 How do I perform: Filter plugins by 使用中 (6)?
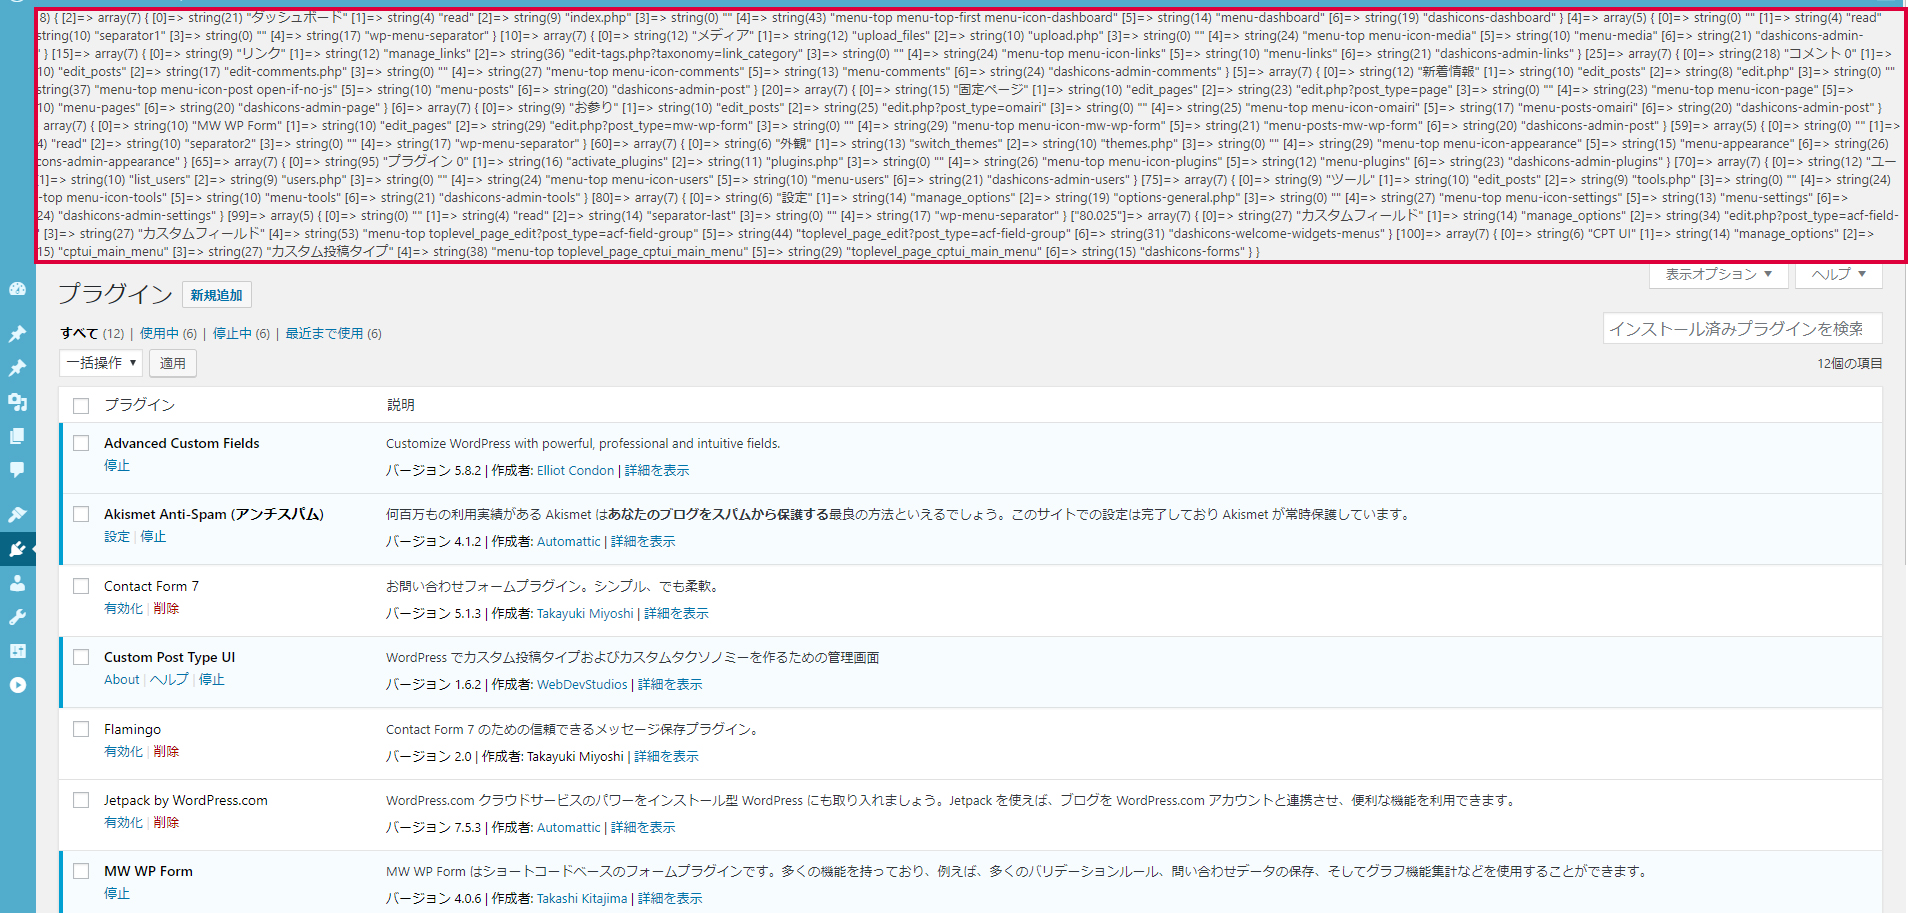[168, 333]
